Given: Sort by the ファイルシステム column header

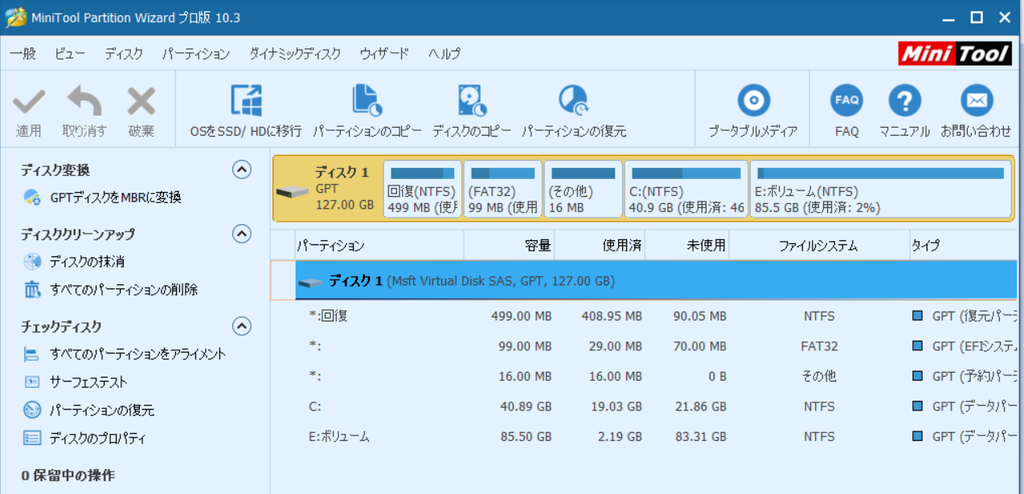Looking at the screenshot, I should pyautogui.click(x=819, y=246).
